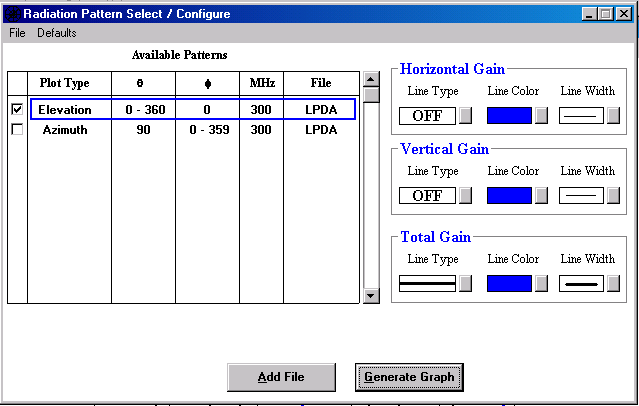
Task: Open Horizontal Gain Line Type dropdown button
Action: (x=465, y=115)
